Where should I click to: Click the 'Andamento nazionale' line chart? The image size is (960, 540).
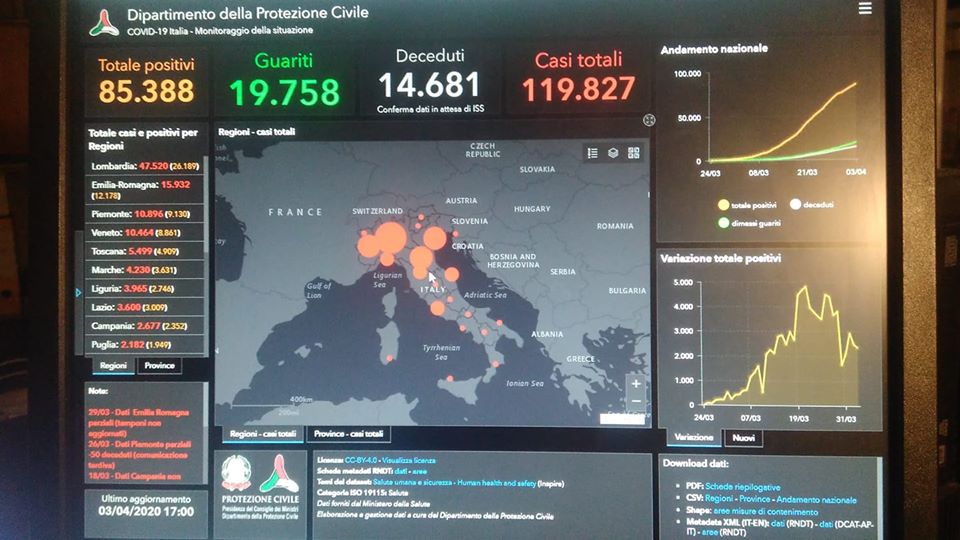click(x=782, y=120)
